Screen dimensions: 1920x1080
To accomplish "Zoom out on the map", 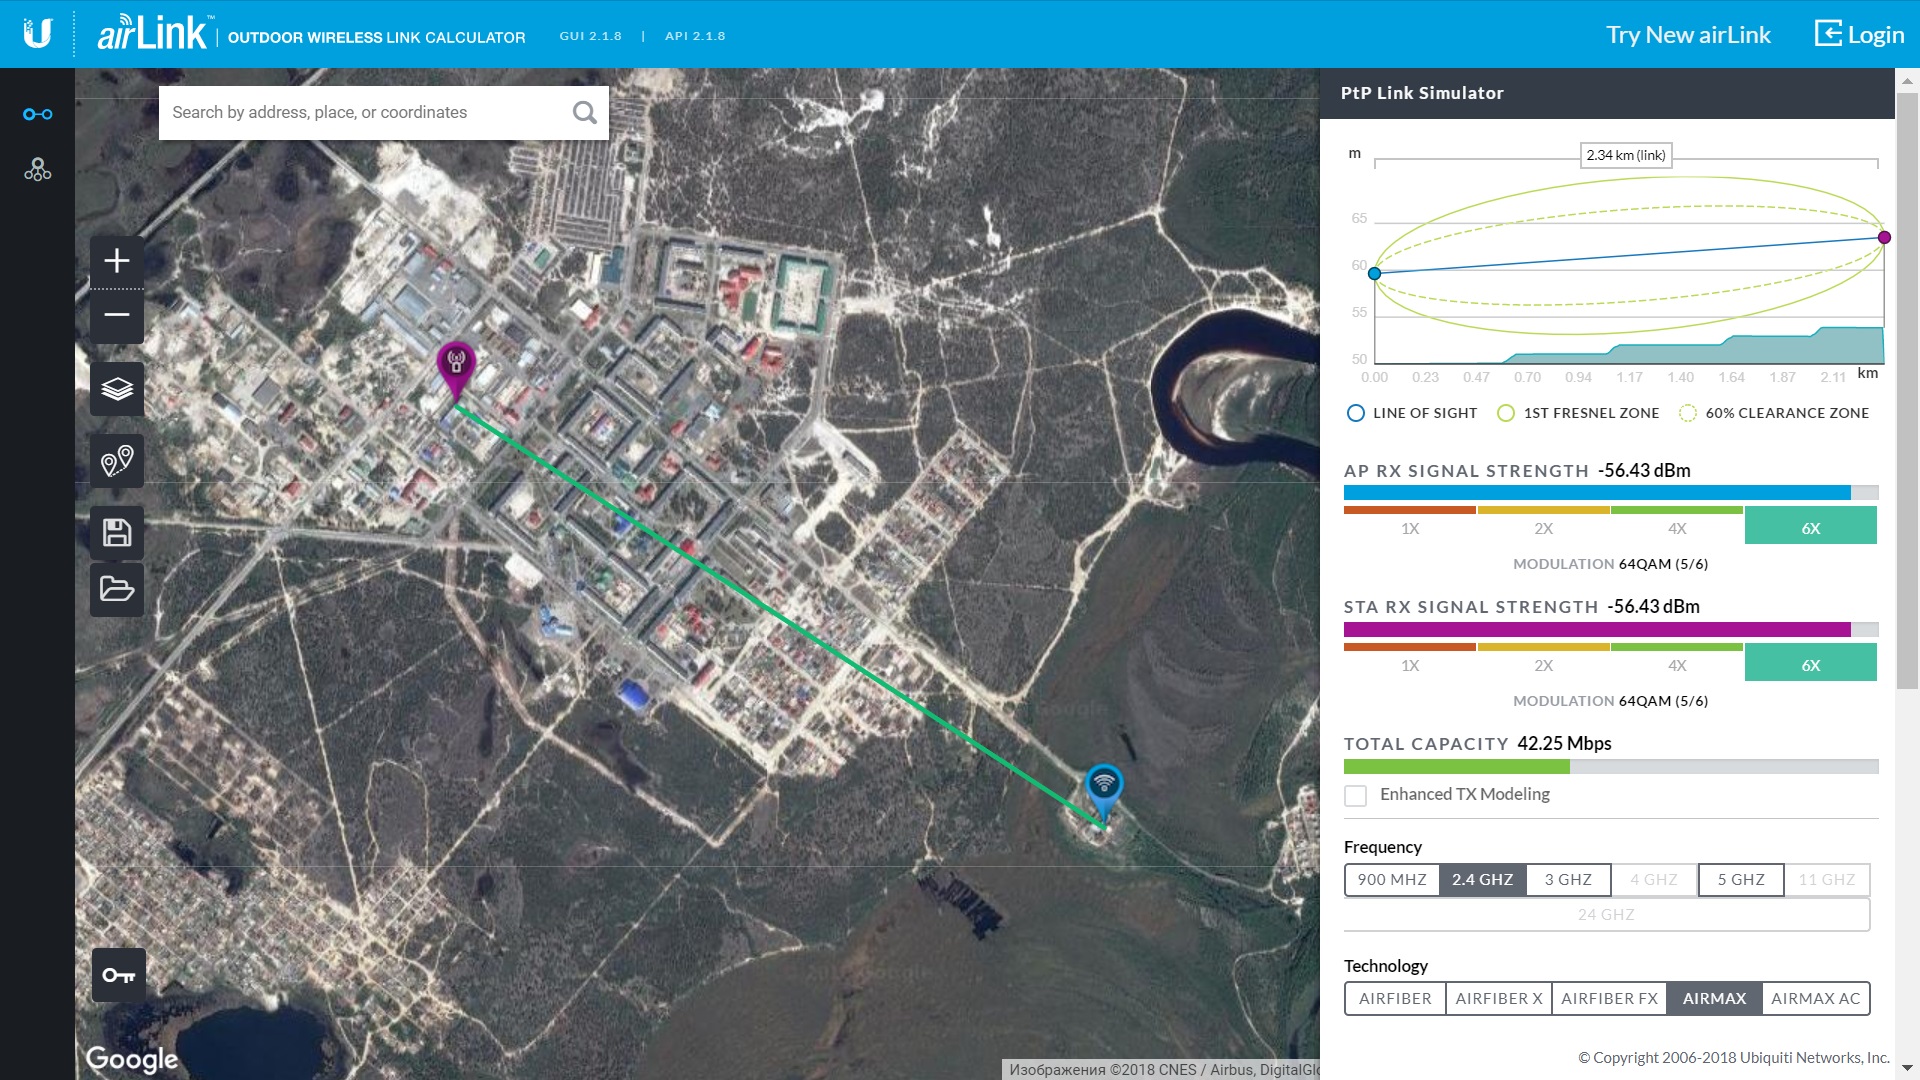I will [x=117, y=315].
